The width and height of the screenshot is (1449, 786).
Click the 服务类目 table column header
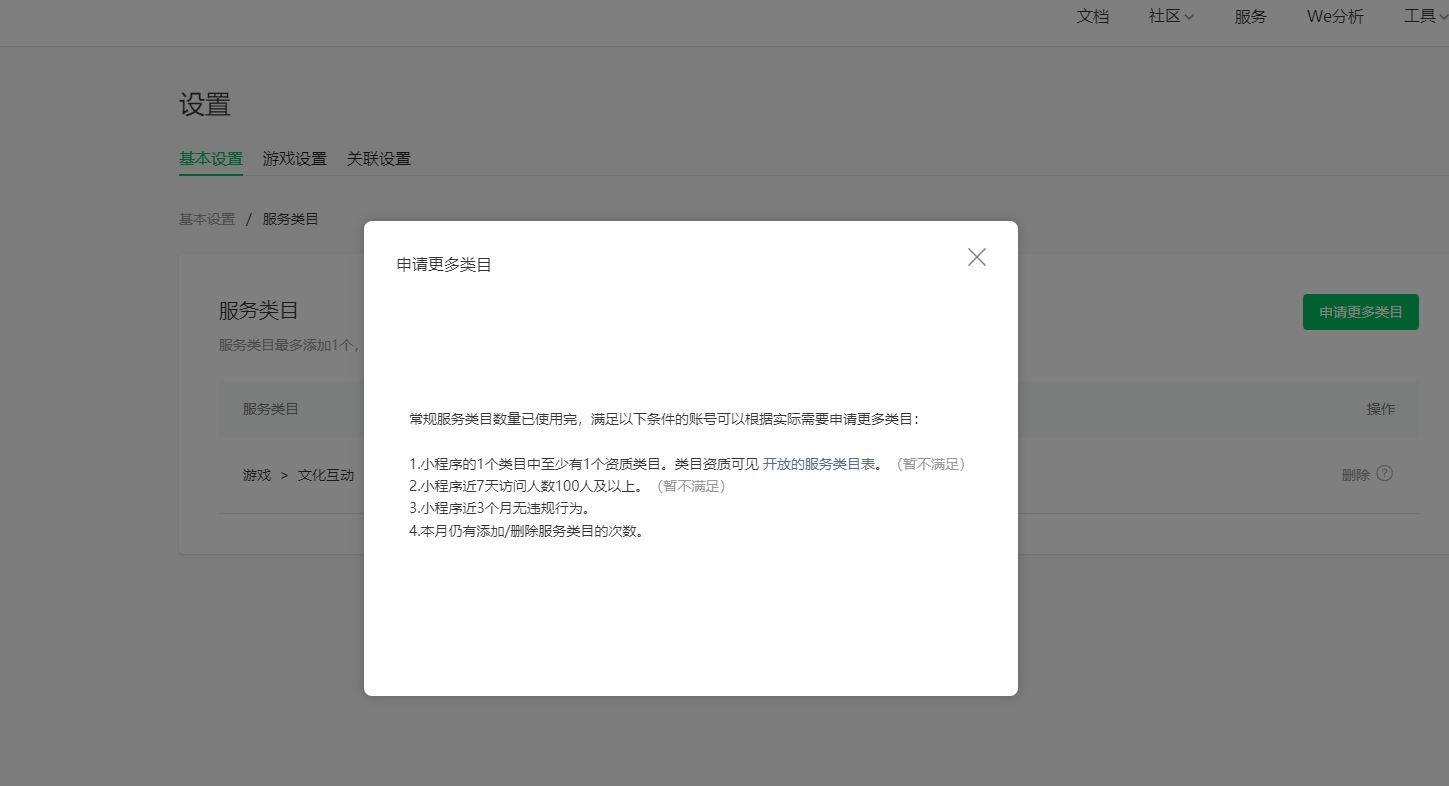(x=271, y=409)
